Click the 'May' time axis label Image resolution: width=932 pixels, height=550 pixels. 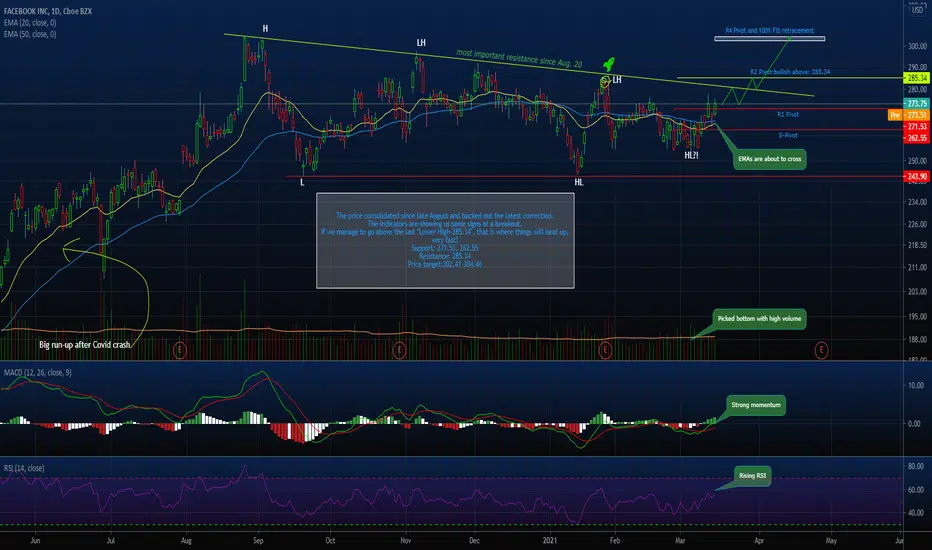(831, 540)
